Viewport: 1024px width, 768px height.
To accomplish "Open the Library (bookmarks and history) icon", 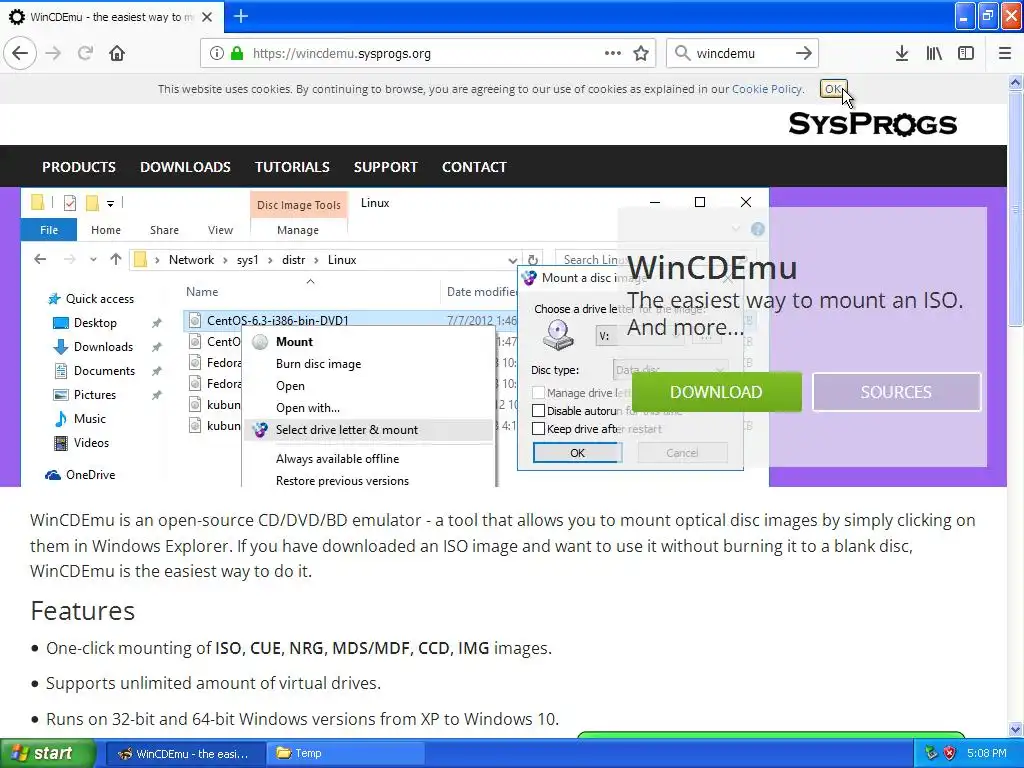I will (x=934, y=53).
